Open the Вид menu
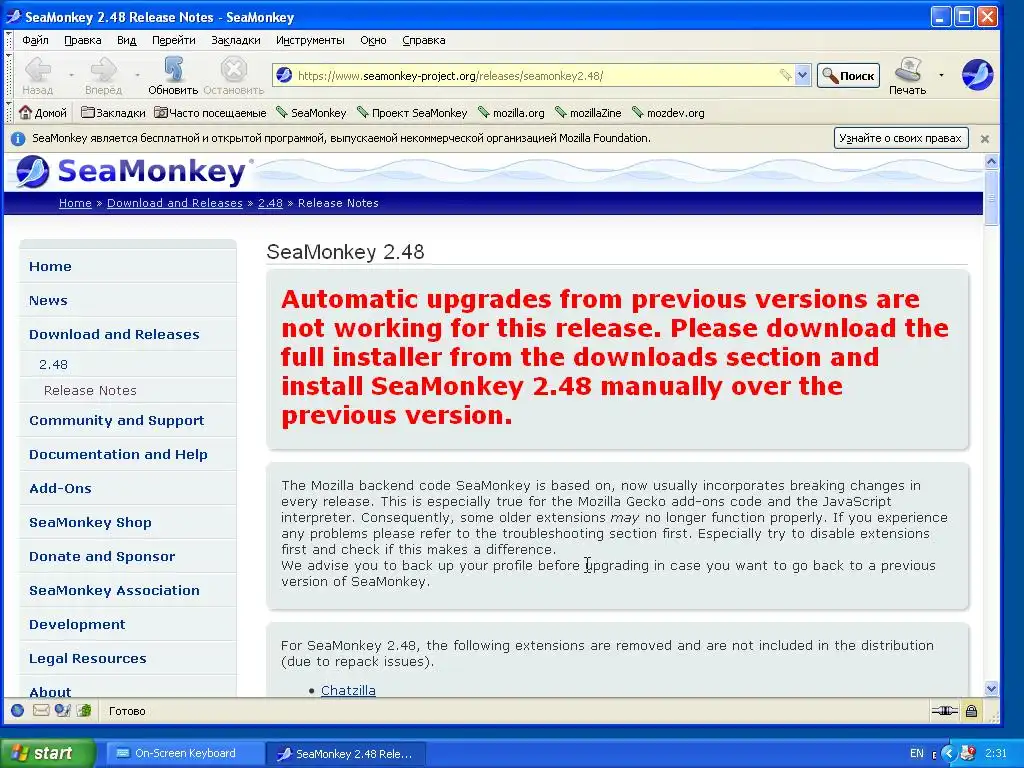Image resolution: width=1024 pixels, height=768 pixels. click(127, 40)
